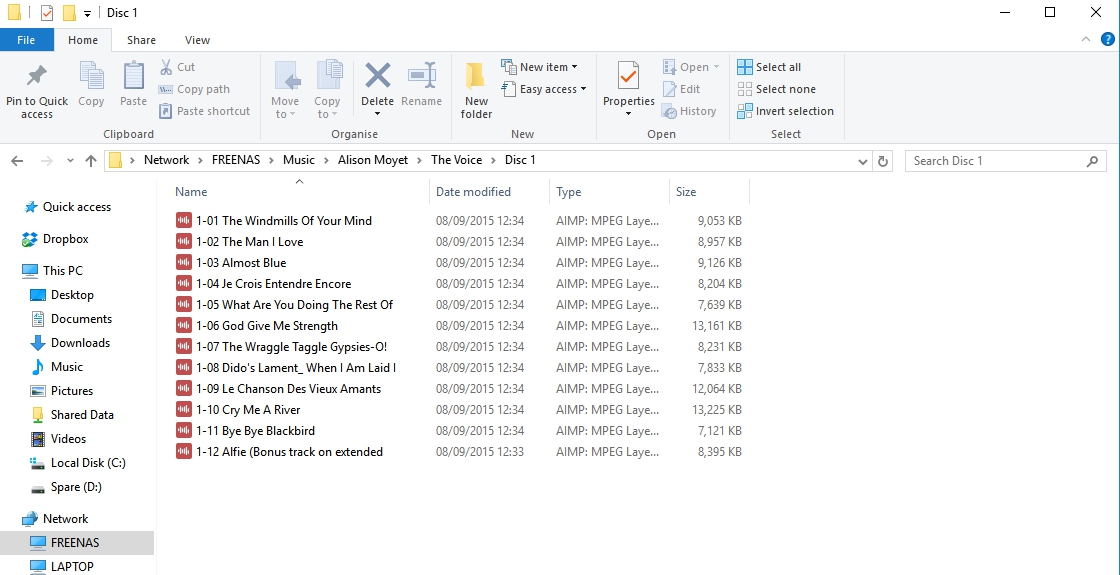Open Easy access dropdown

(544, 89)
